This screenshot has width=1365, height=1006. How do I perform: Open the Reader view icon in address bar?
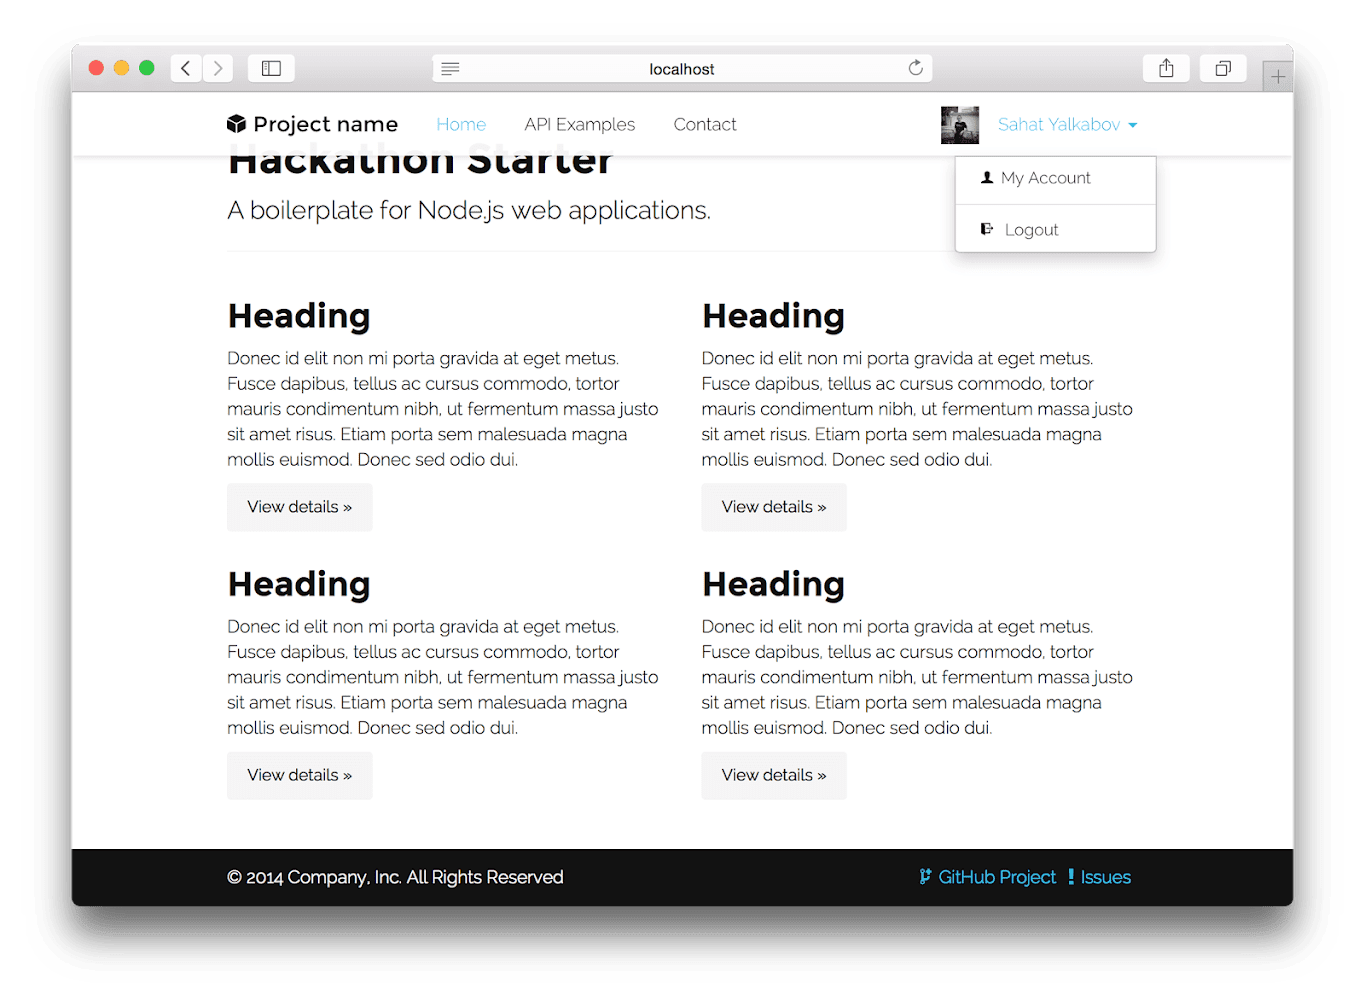tap(450, 68)
